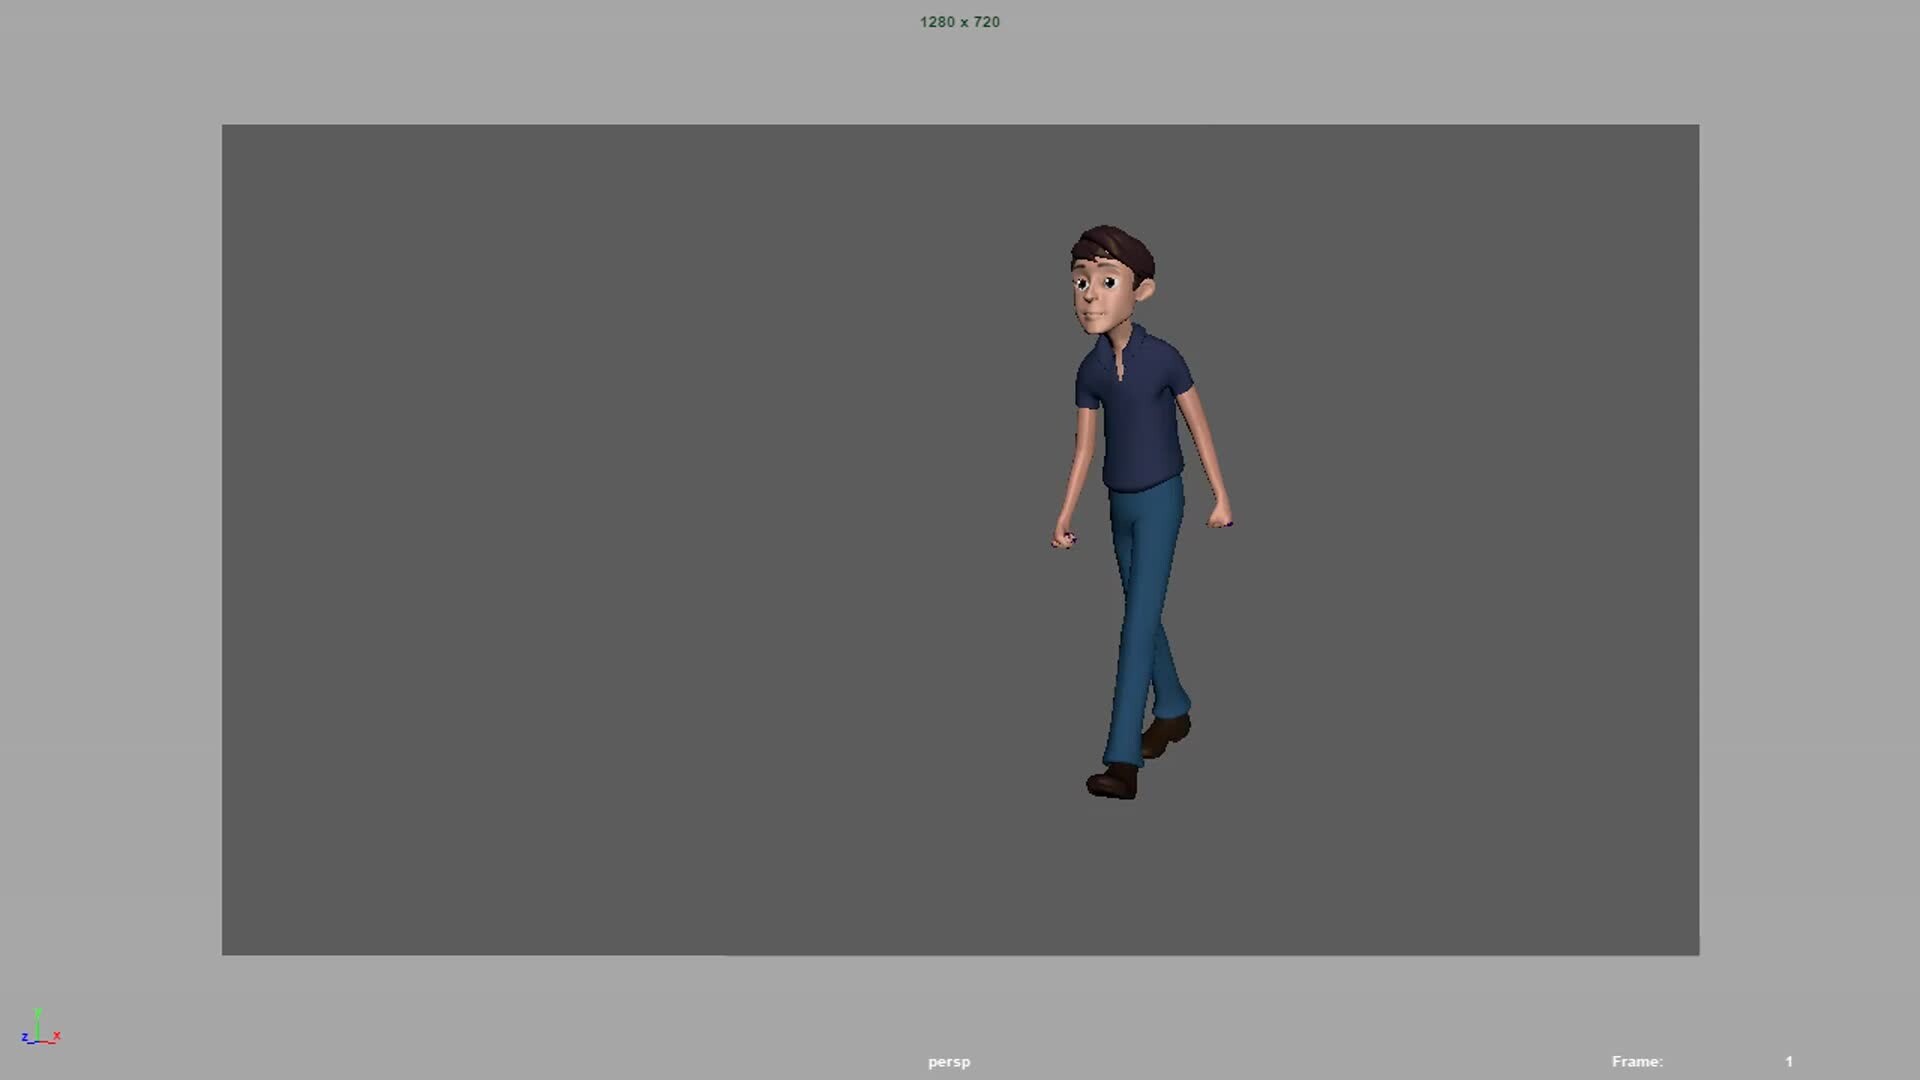Click the bottom status bar

pos(960,1062)
